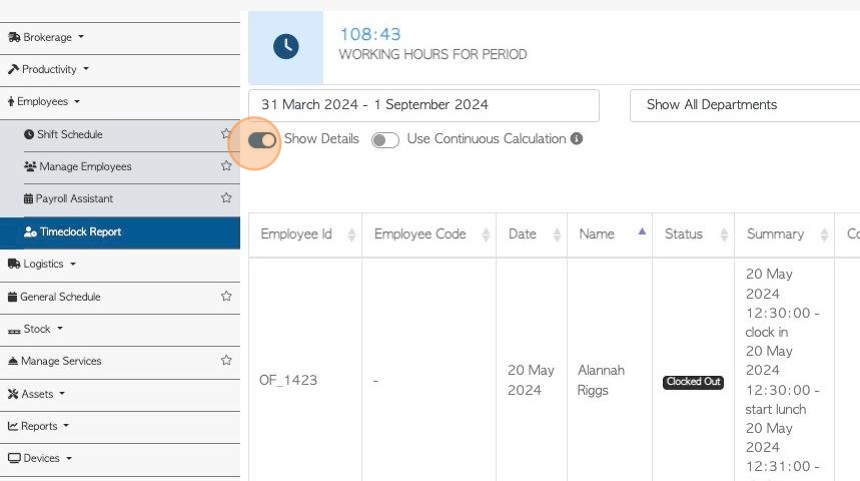The height and width of the screenshot is (481, 860).
Task: Sort table by Name column
Action: pos(610,235)
